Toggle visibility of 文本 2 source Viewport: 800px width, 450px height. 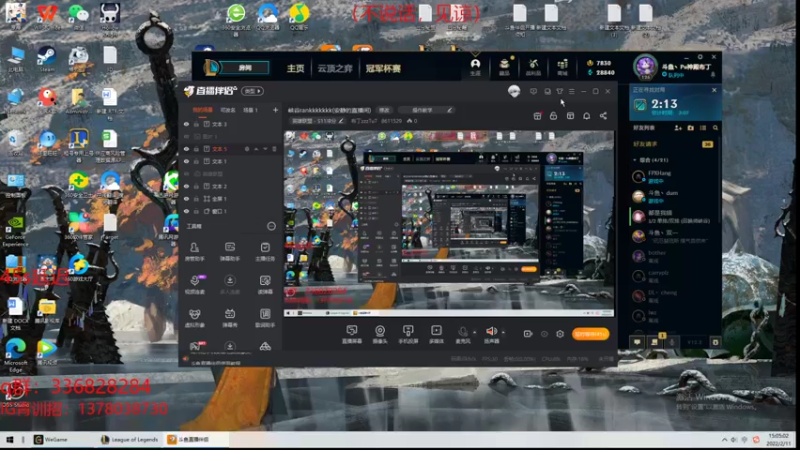click(x=186, y=186)
